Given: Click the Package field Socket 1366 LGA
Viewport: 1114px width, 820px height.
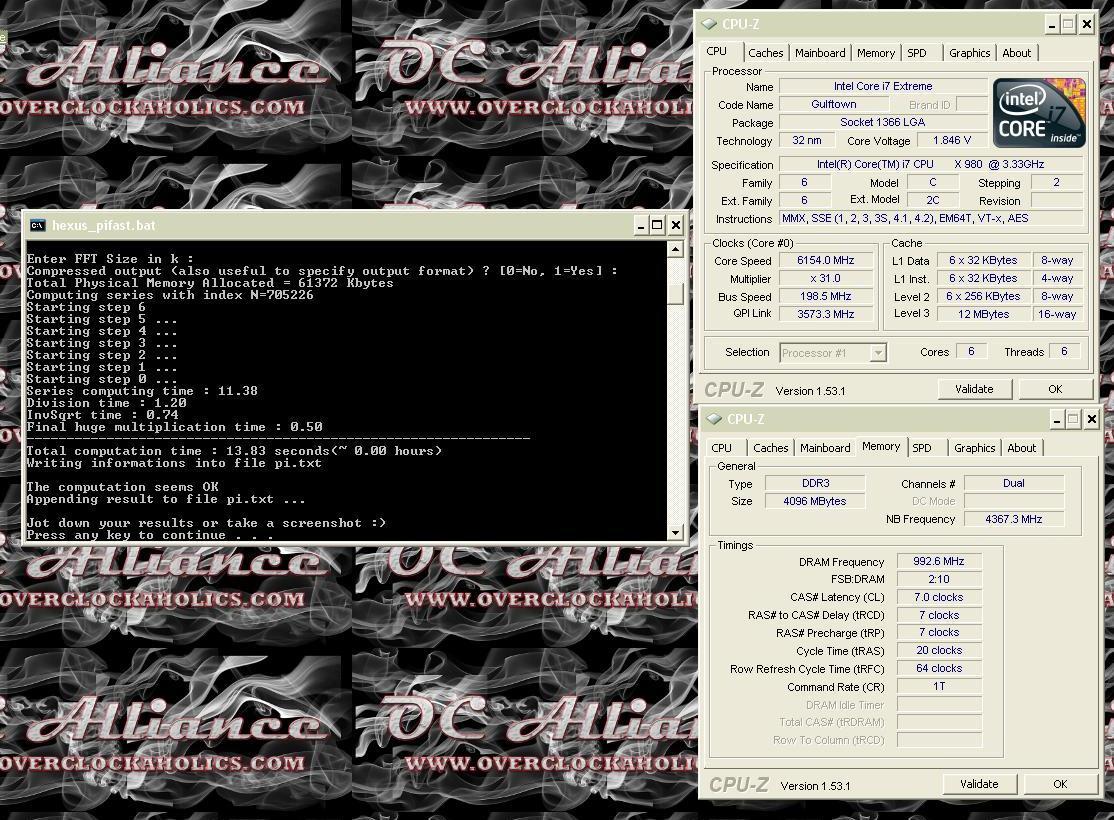Looking at the screenshot, I should point(883,122).
